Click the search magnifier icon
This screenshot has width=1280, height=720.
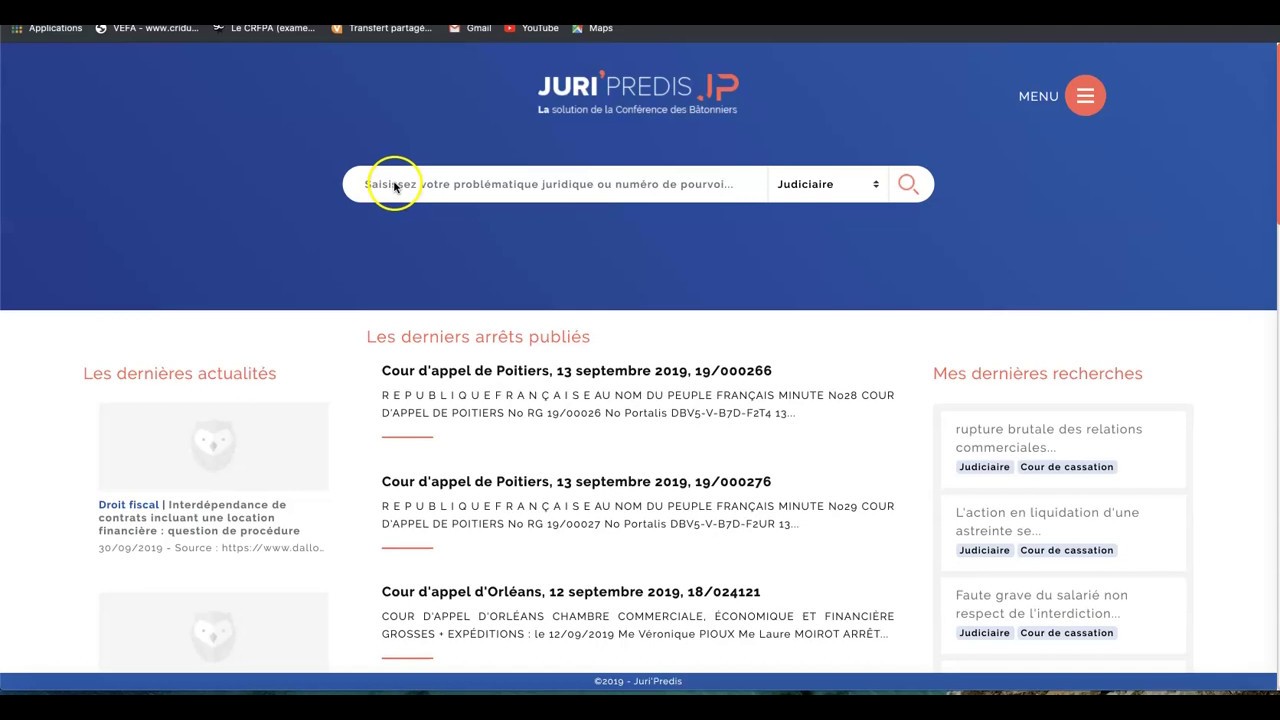coord(908,184)
